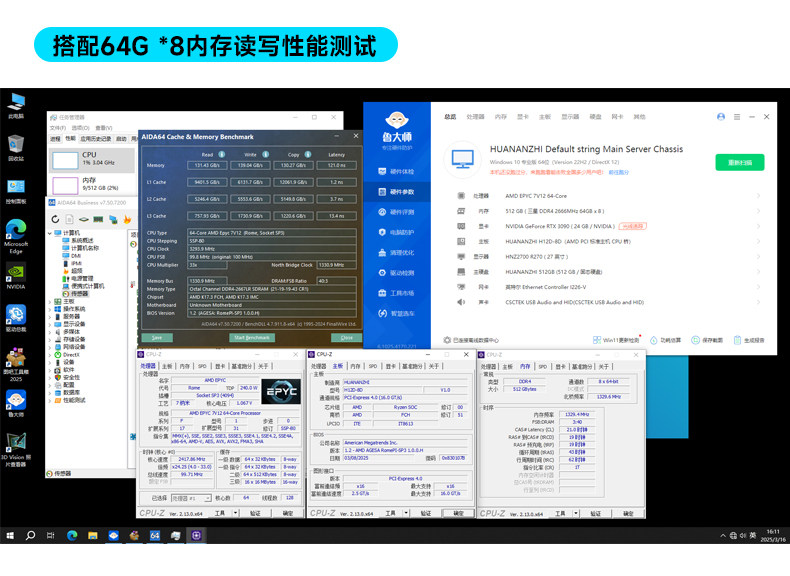Open 处理器 AMD EPYC row chevron
790x576 pixels.
pos(758,196)
